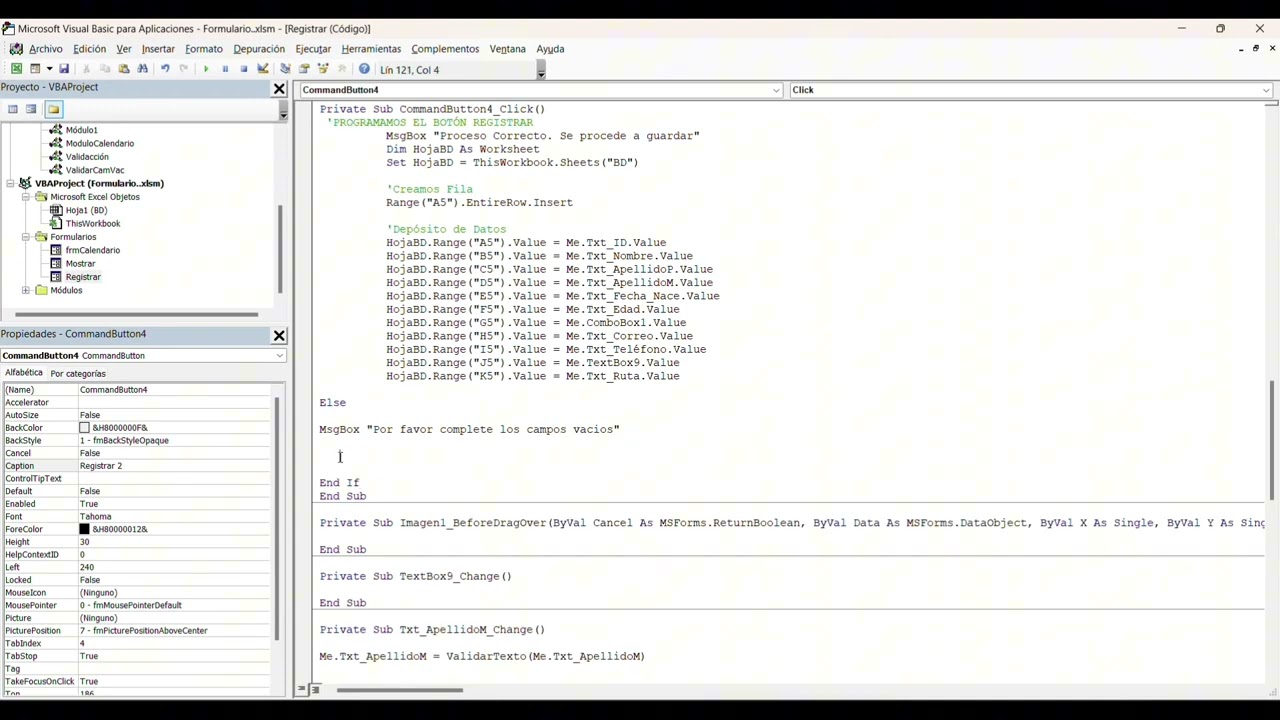Select ThisWorkbook in project tree
1280x720 pixels.
(x=93, y=224)
